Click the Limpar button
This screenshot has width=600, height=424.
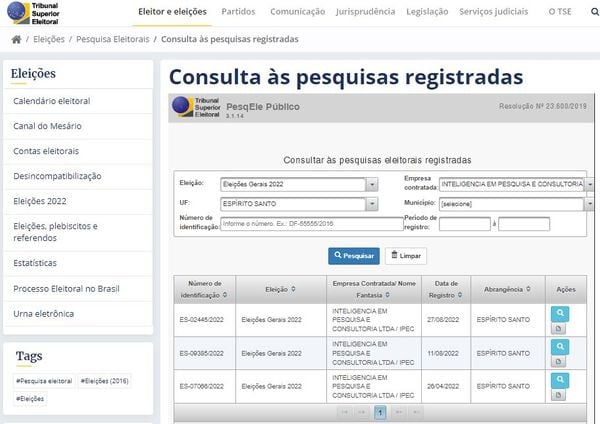[x=406, y=256]
